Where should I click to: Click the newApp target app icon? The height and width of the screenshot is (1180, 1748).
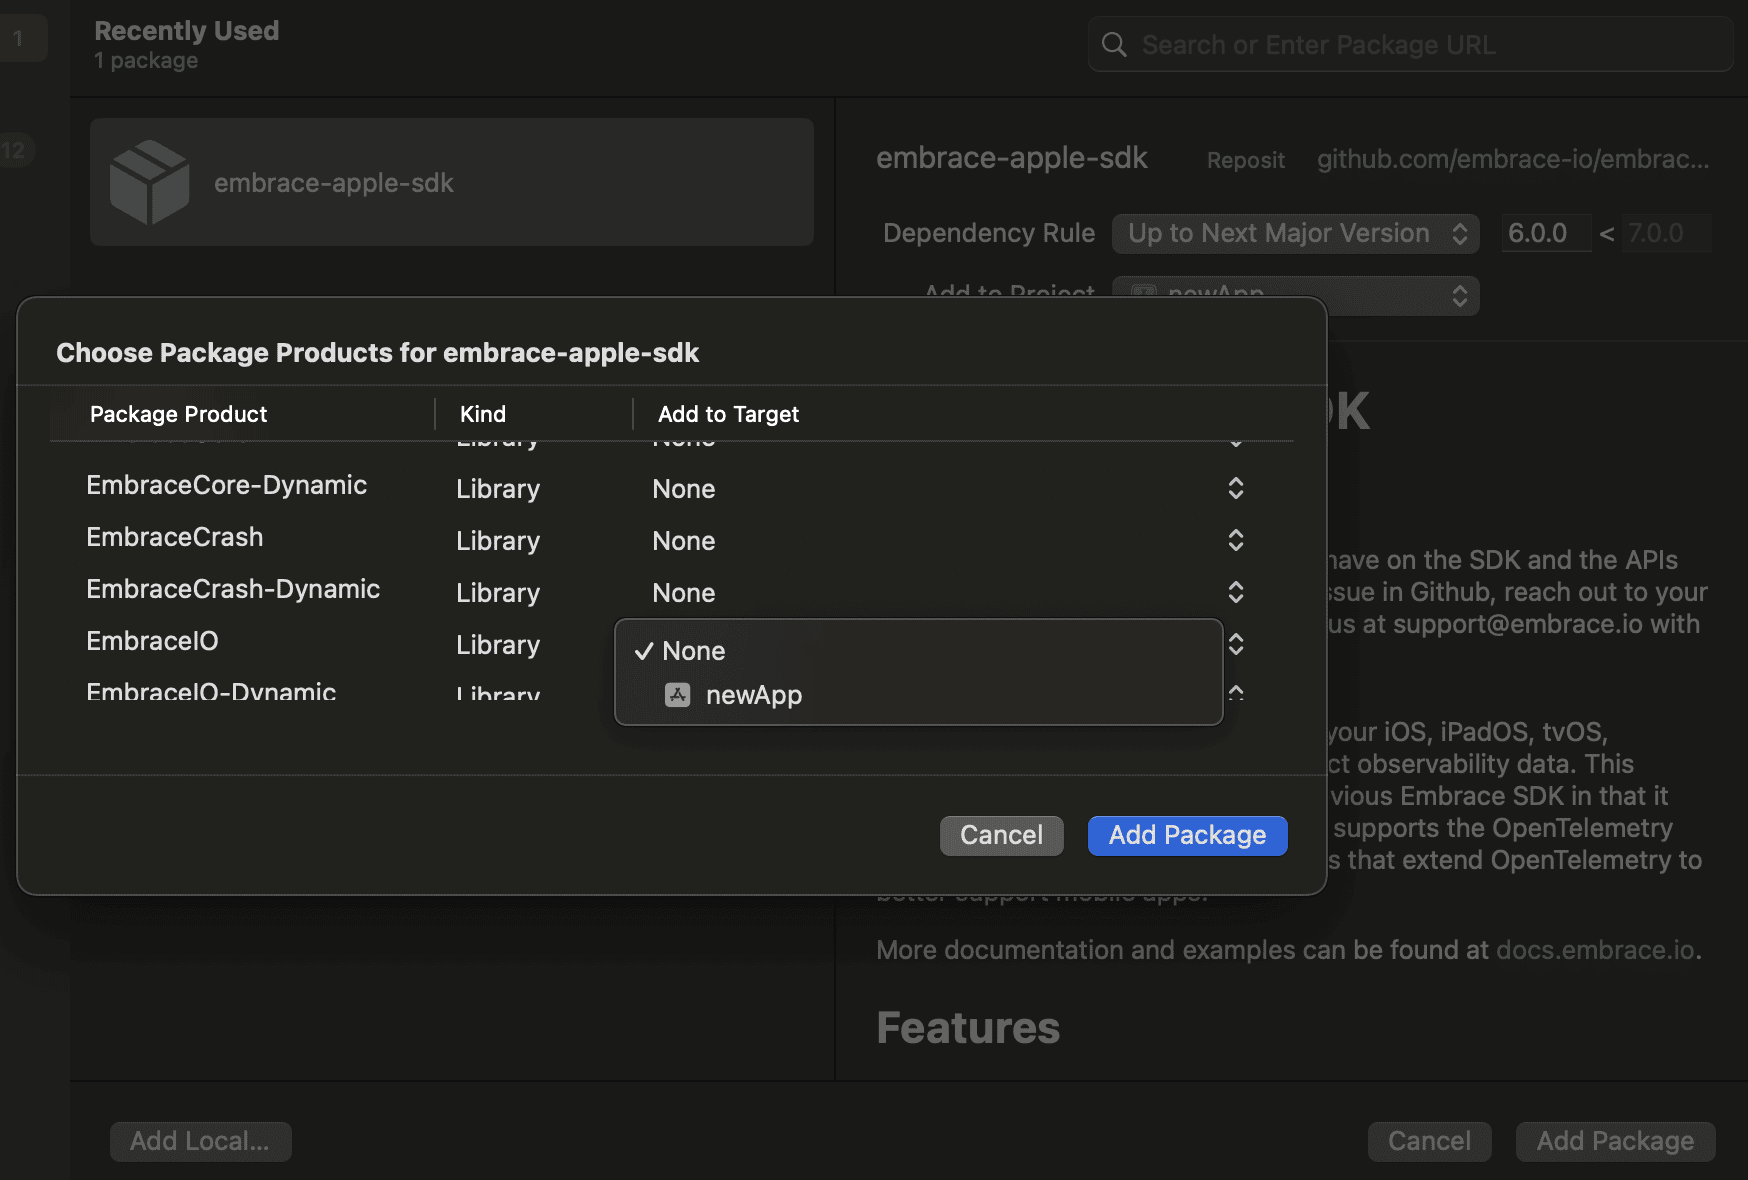[x=678, y=695]
